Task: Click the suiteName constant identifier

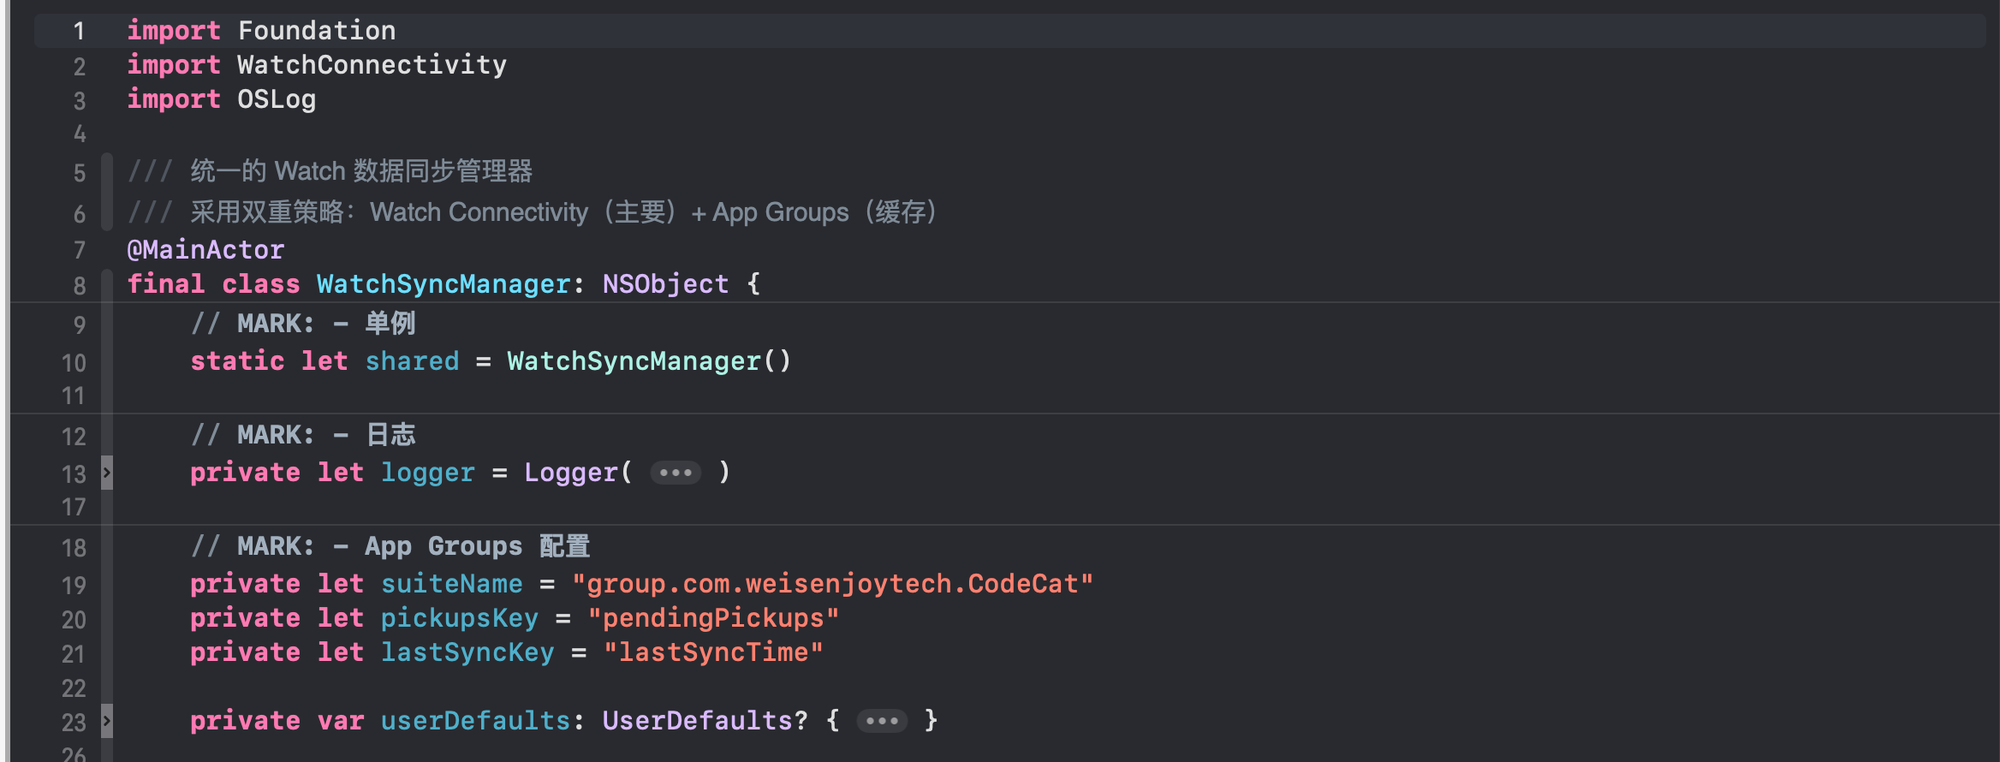Action: pyautogui.click(x=451, y=584)
